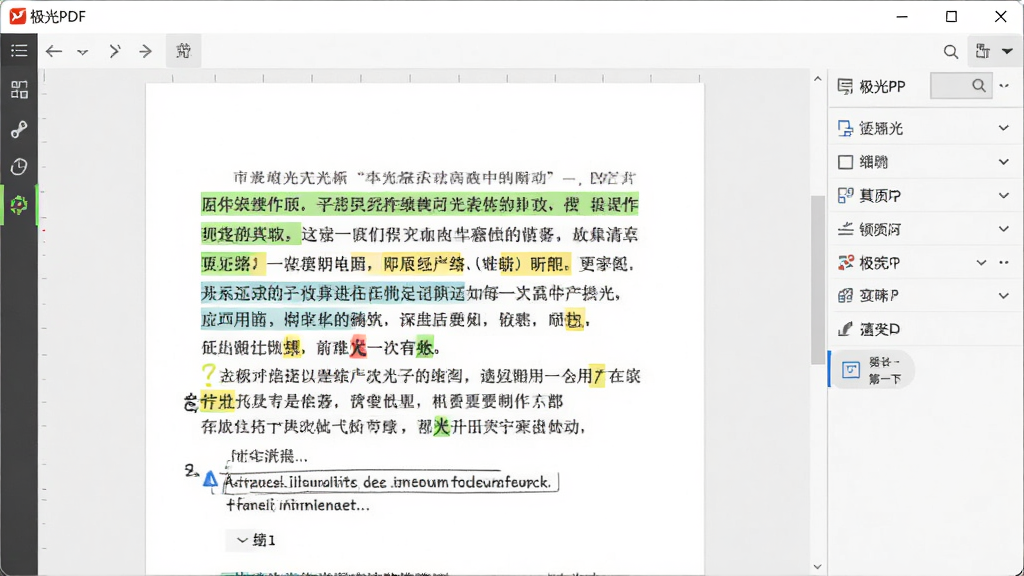Click the blue highlighted text line

[x=332, y=293]
